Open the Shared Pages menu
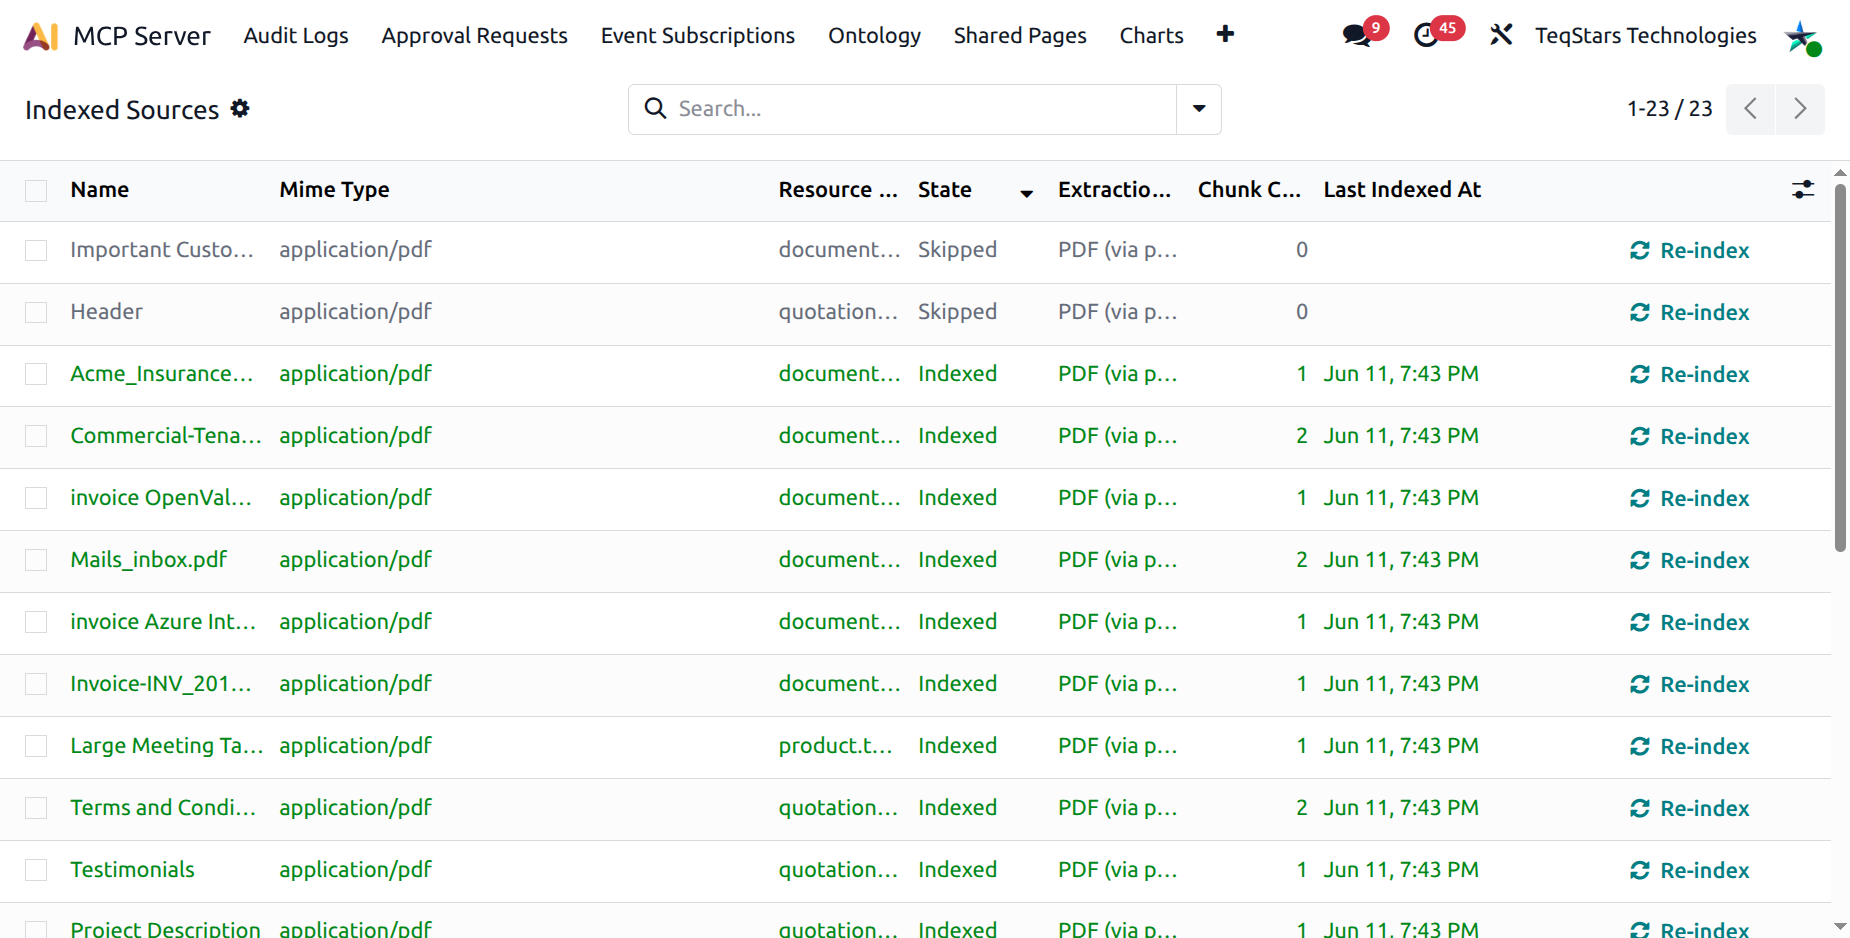The height and width of the screenshot is (938, 1850). point(1020,35)
